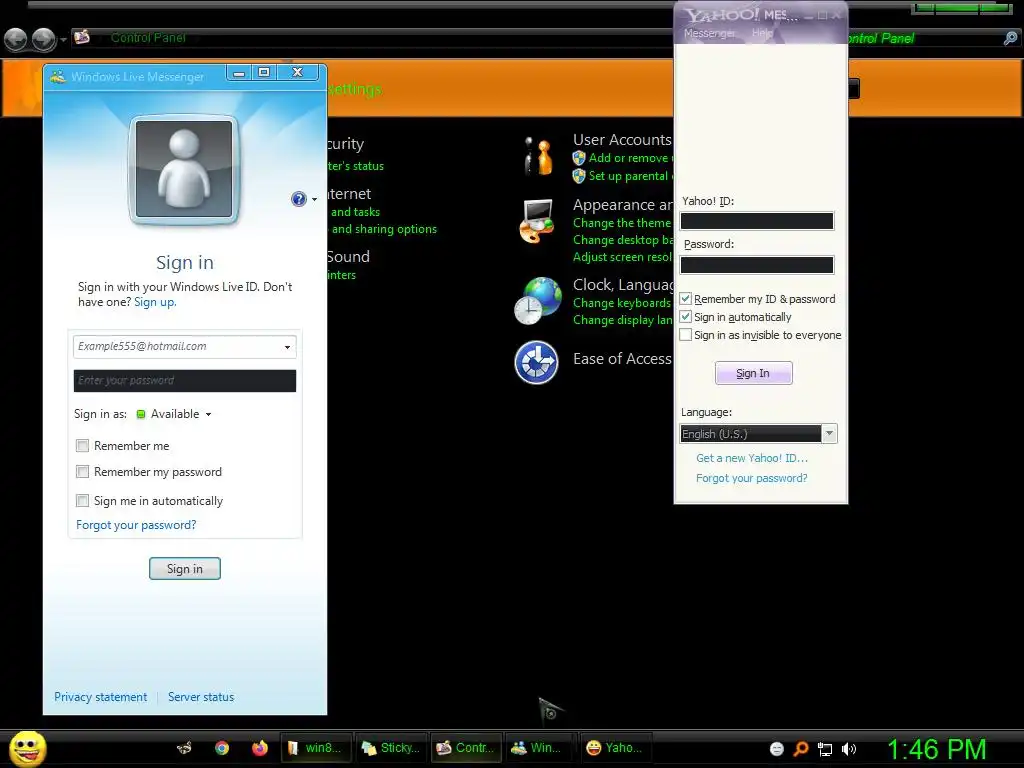Viewport: 1024px width, 768px height.
Task: Open Add or remove user accounts link
Action: [x=631, y=158]
